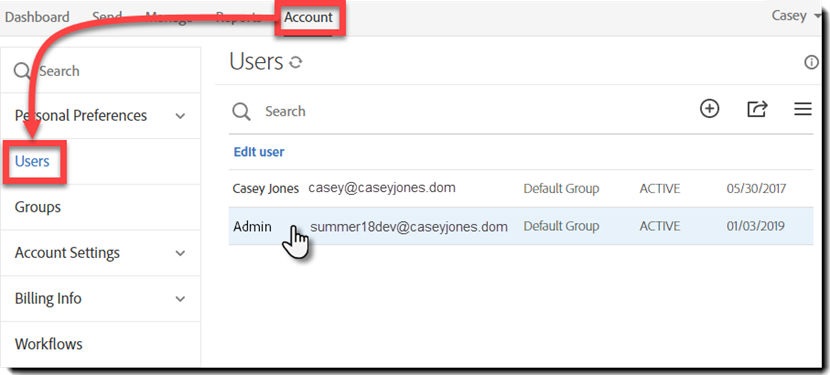Click ACTIVE status in Admin row
The image size is (830, 375).
[660, 227]
